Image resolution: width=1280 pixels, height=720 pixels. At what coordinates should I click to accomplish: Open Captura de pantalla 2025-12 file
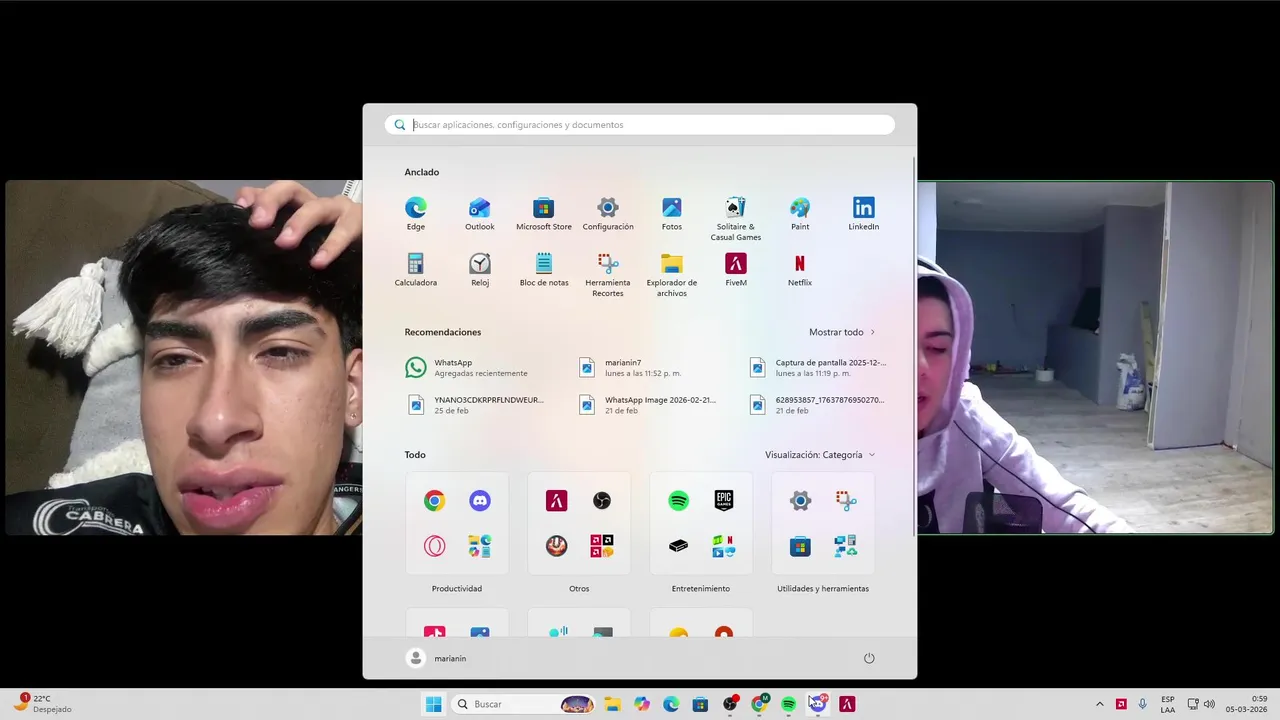coord(818,368)
